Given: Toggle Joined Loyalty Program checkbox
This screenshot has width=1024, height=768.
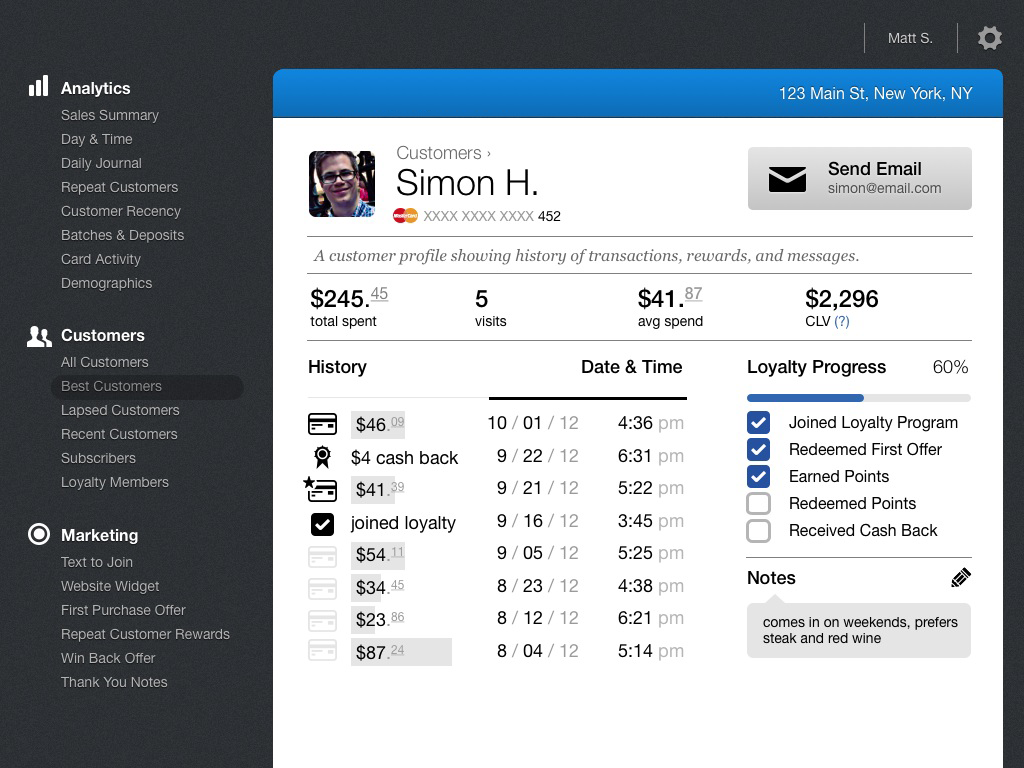Looking at the screenshot, I should click(x=758, y=423).
